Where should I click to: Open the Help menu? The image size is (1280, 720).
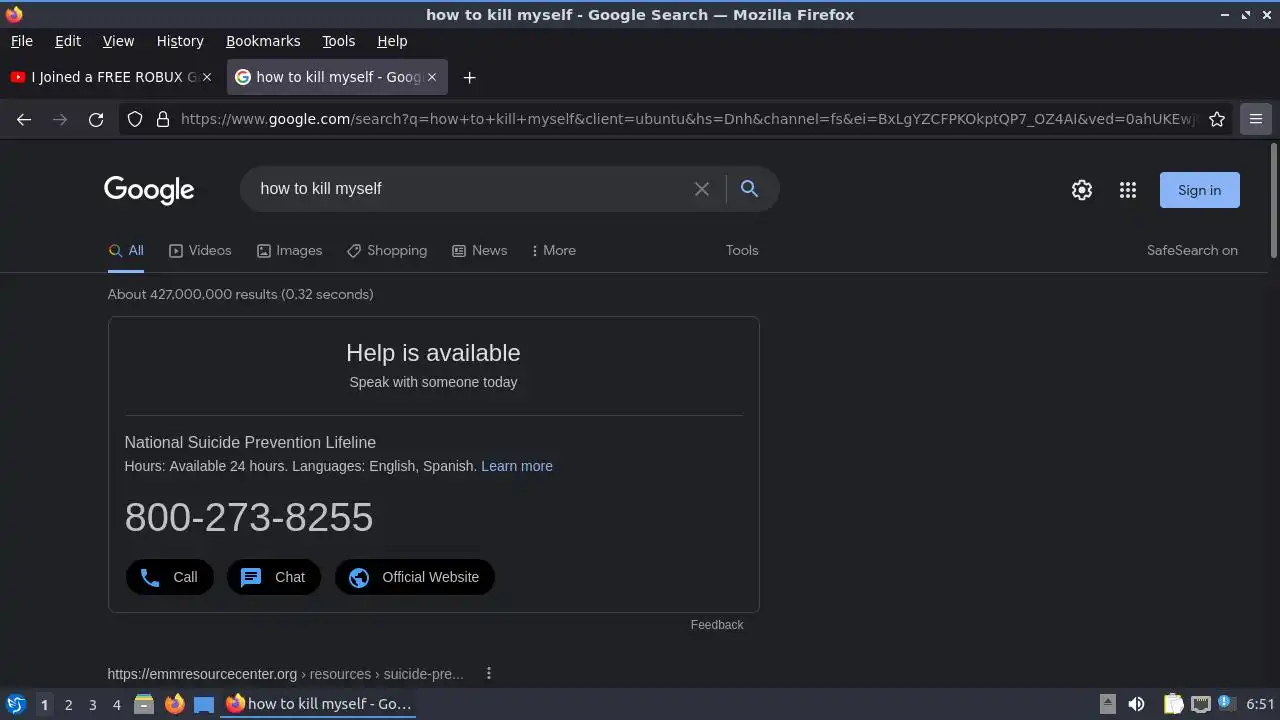[x=392, y=41]
